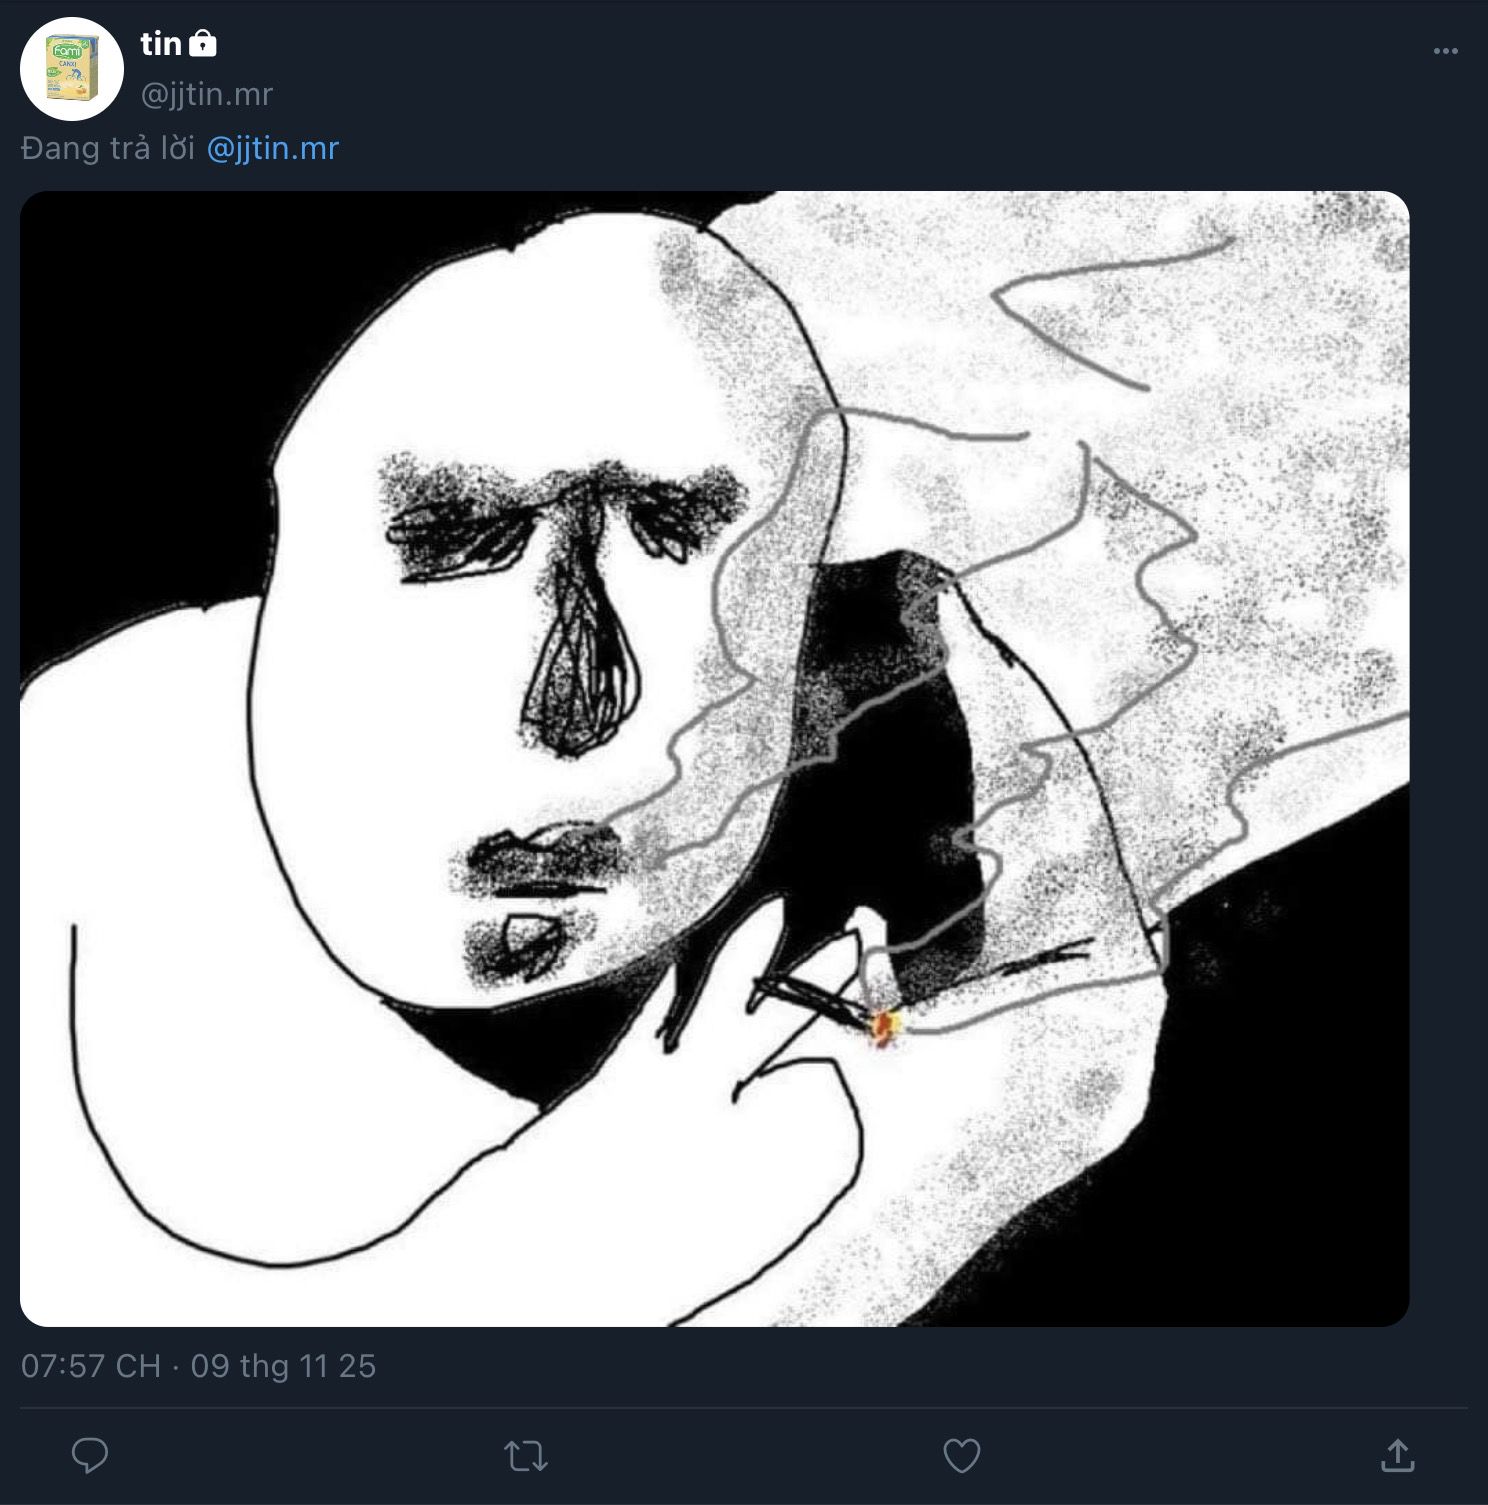
Task: Click the date "09 thg 11 25"
Action: [283, 1366]
